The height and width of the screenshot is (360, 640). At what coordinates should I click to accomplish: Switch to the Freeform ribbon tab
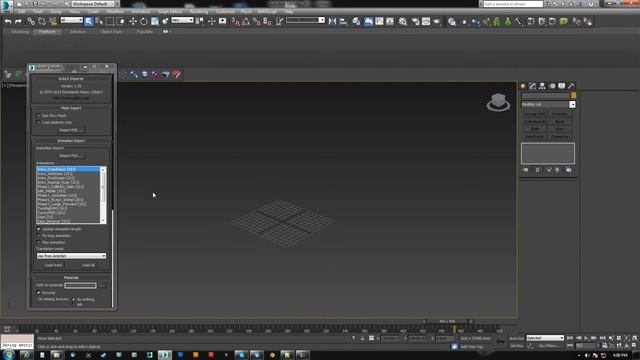point(47,31)
